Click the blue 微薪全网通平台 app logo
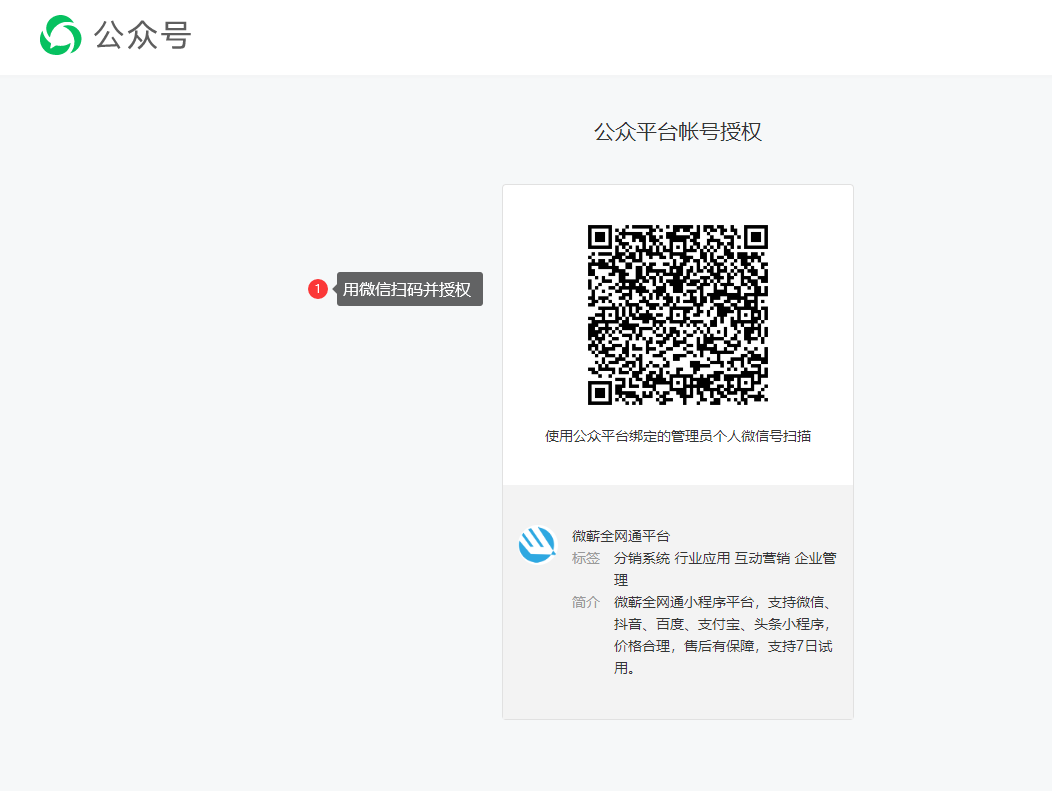The image size is (1052, 791). click(537, 544)
